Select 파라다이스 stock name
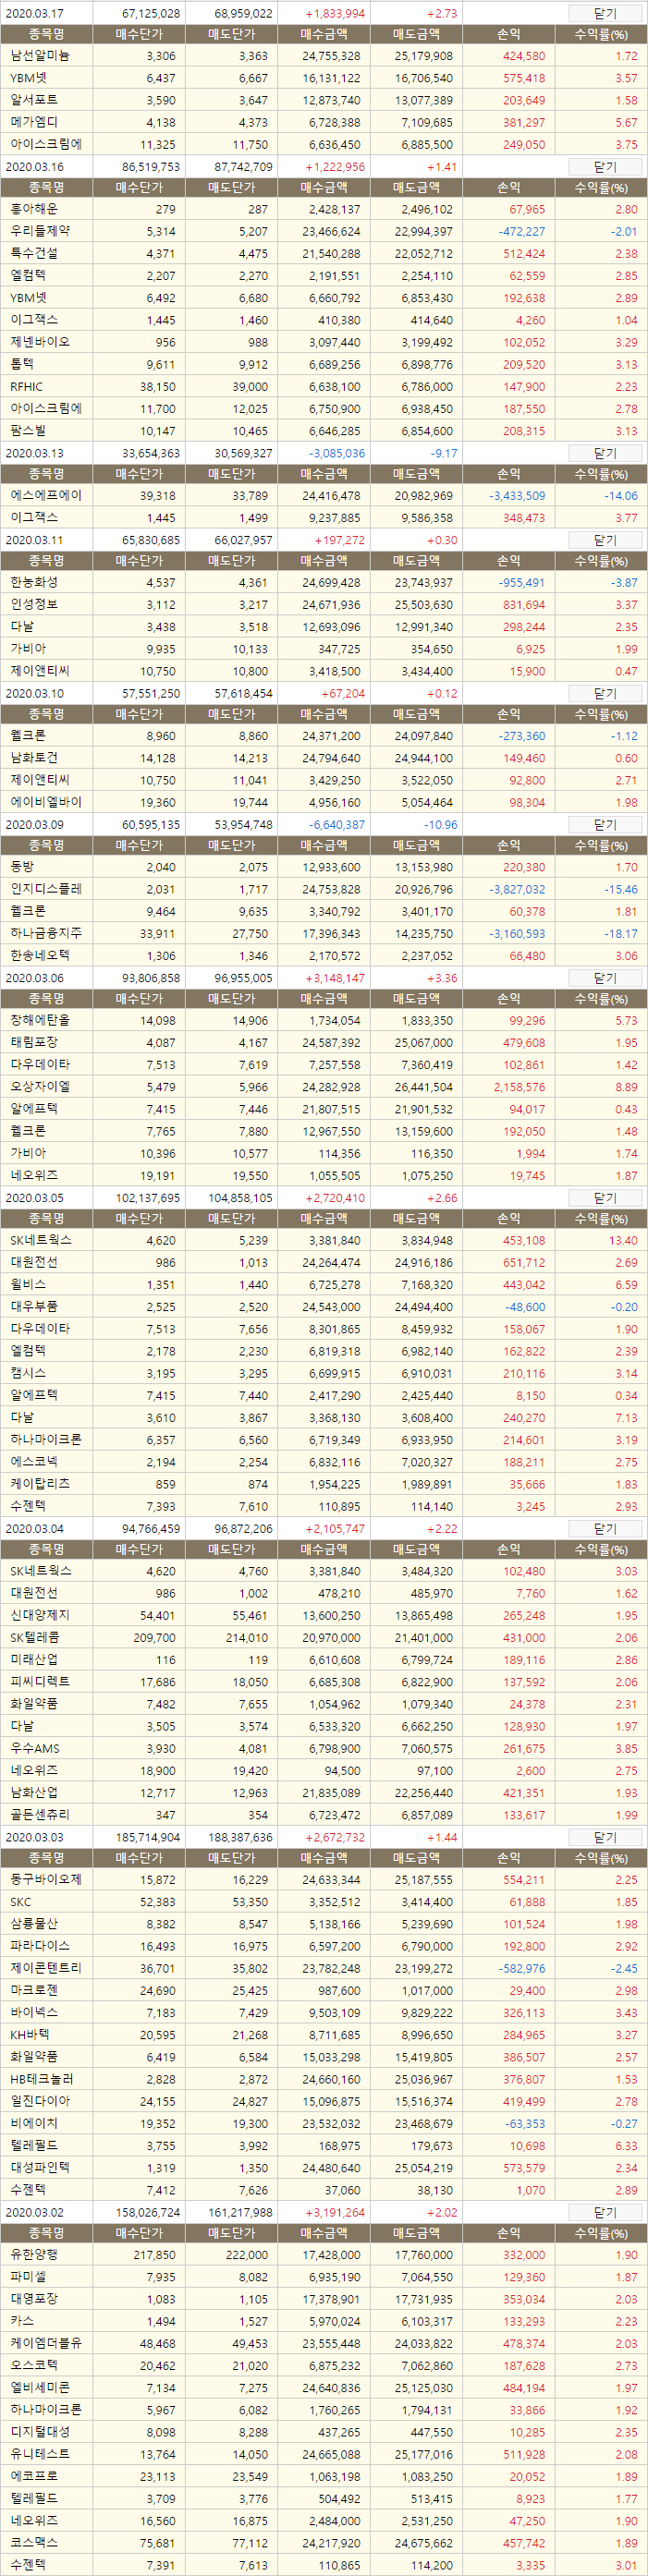The image size is (648, 2576). 40,1946
